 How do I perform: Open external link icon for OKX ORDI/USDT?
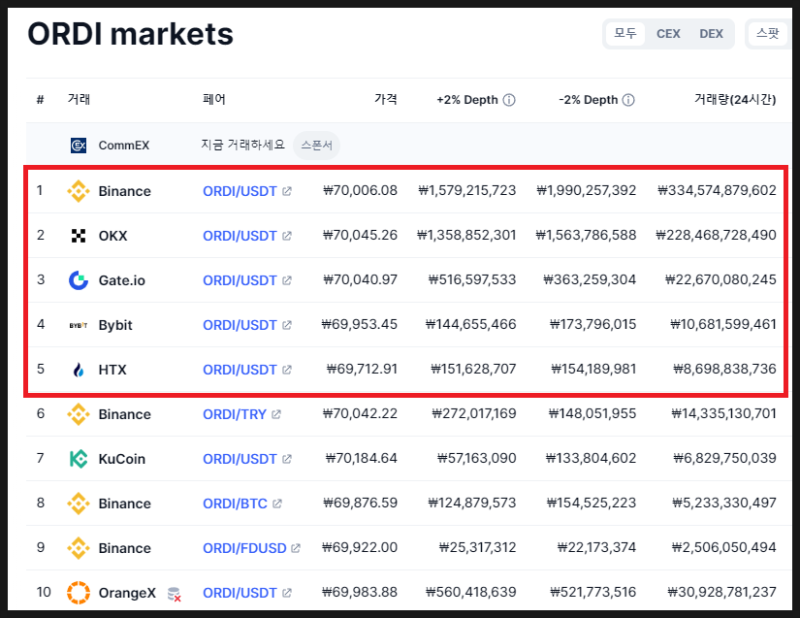(x=287, y=236)
